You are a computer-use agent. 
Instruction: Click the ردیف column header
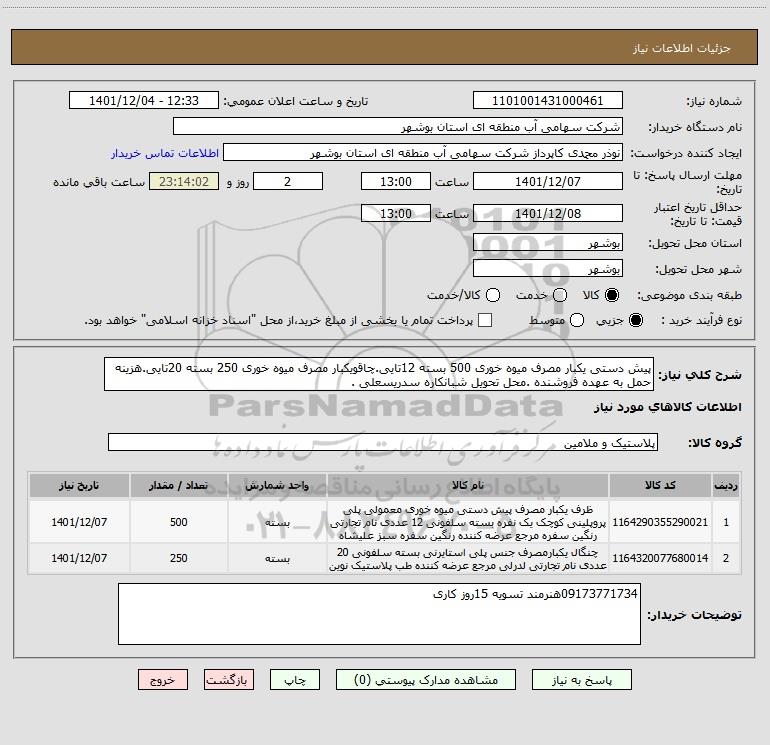[726, 485]
